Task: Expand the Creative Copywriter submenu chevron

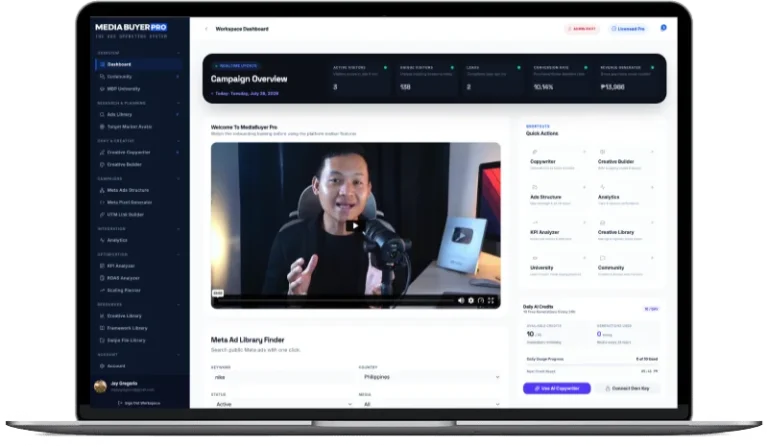Action: (177, 152)
